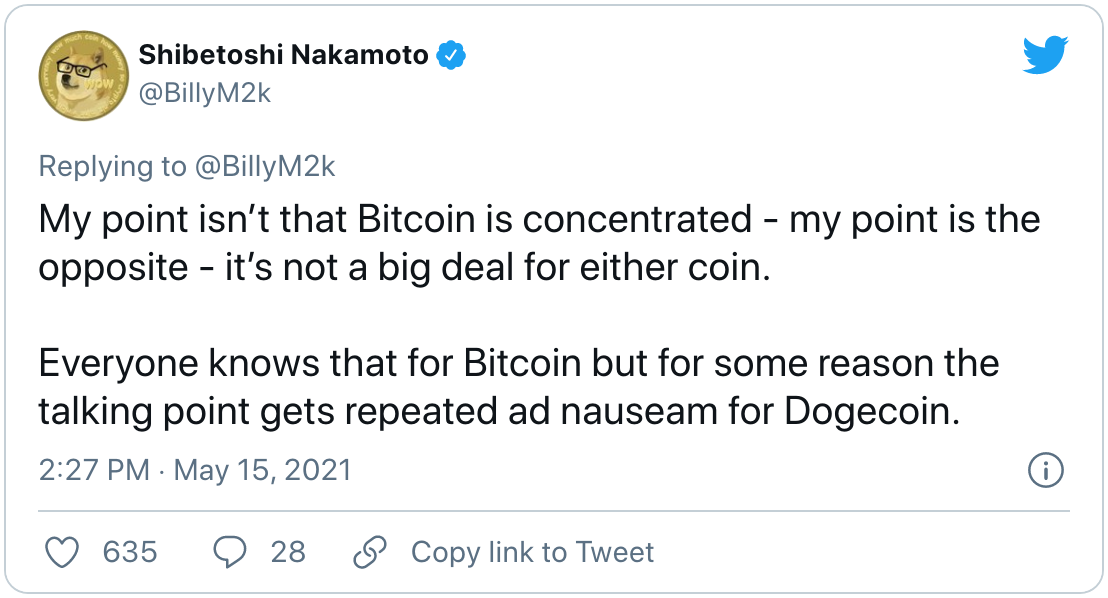Viewport: 1108px width, 598px height.
Task: Click the divider line above the action row
Action: (554, 510)
